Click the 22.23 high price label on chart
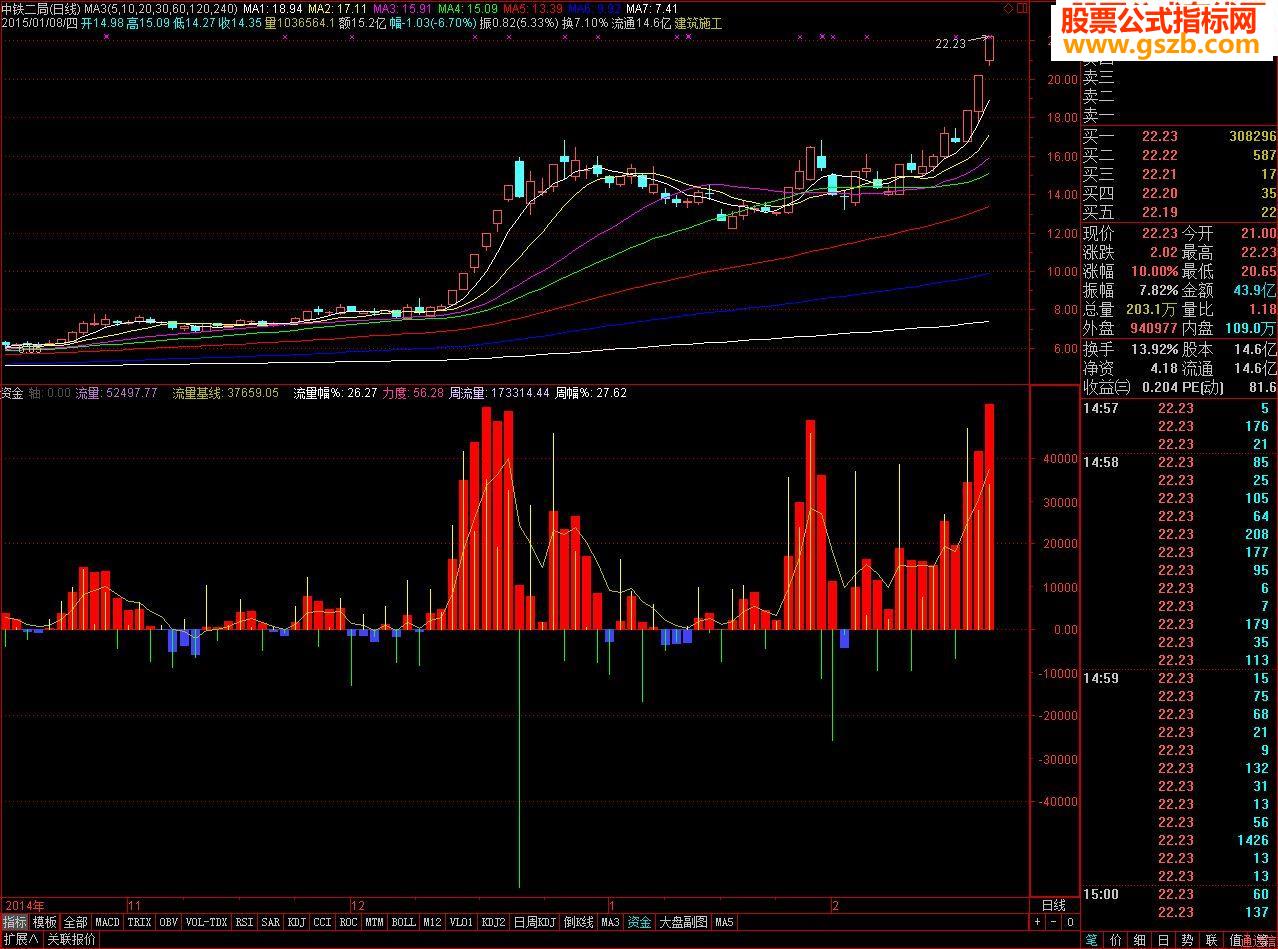 951,43
